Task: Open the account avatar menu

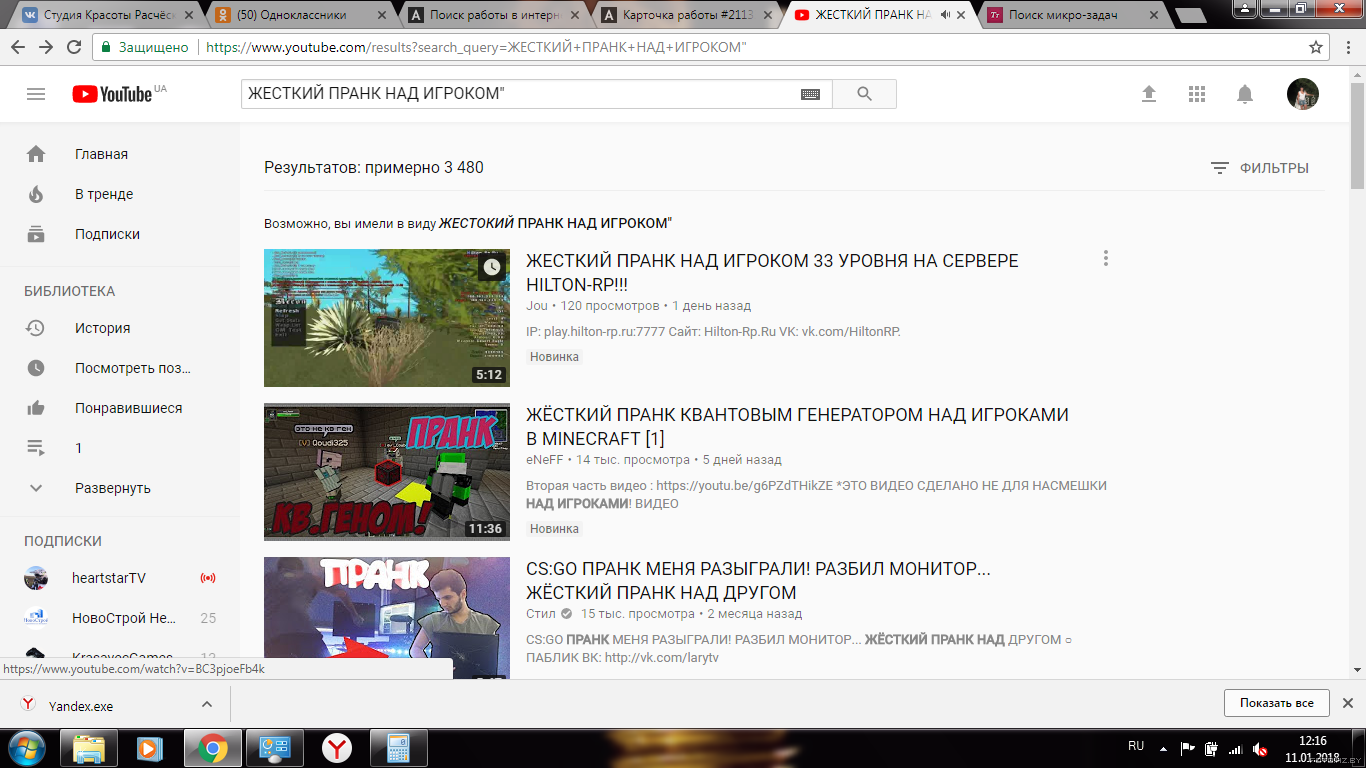Action: [x=1303, y=94]
